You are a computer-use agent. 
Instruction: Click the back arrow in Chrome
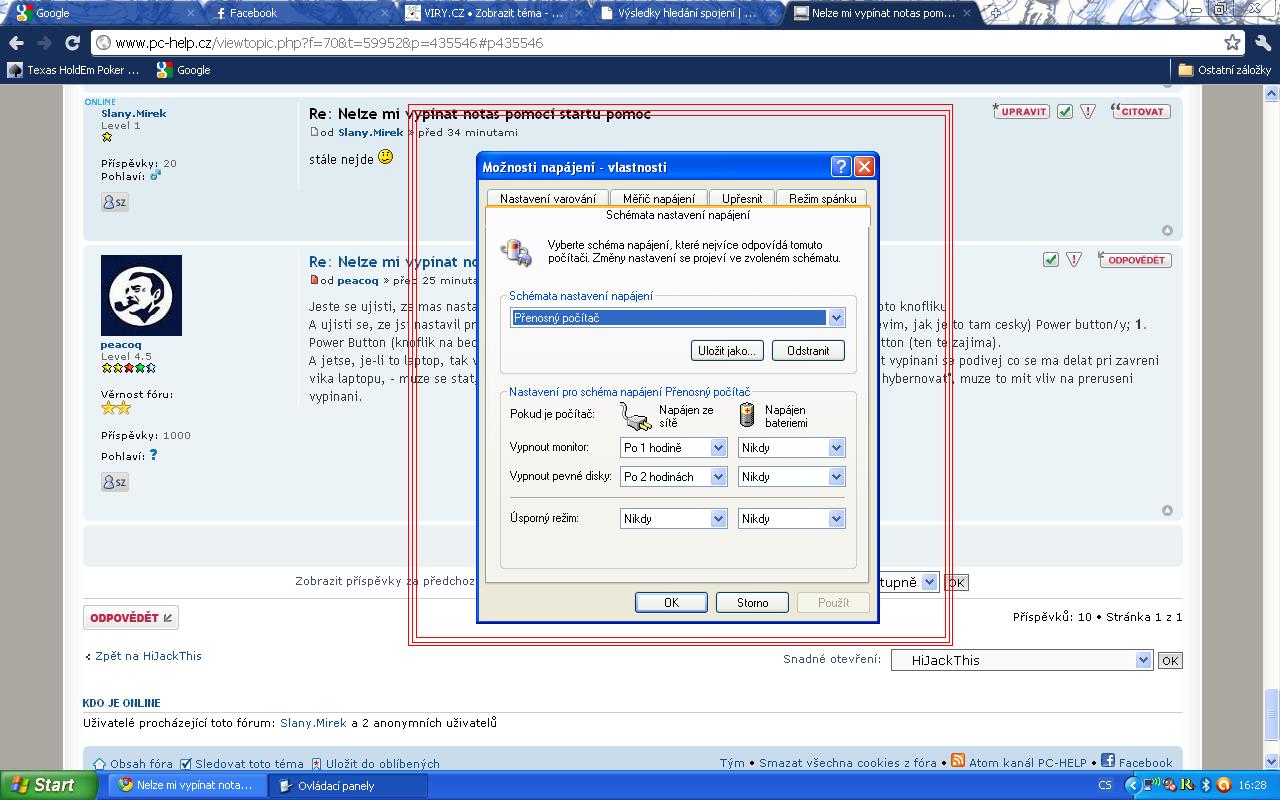pyautogui.click(x=16, y=43)
